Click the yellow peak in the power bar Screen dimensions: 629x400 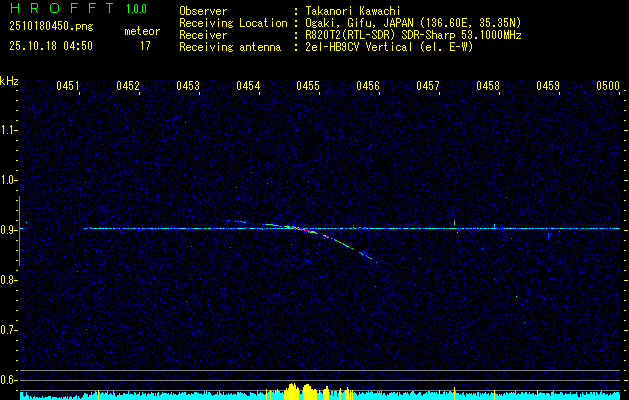292,391
